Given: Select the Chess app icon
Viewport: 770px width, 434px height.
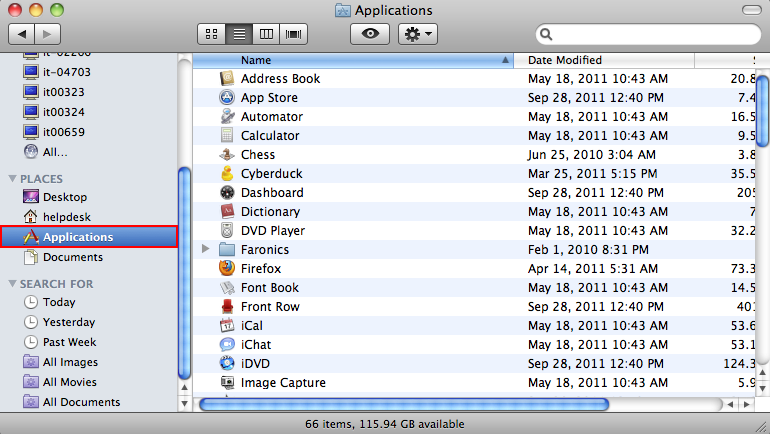Looking at the screenshot, I should pyautogui.click(x=227, y=155).
